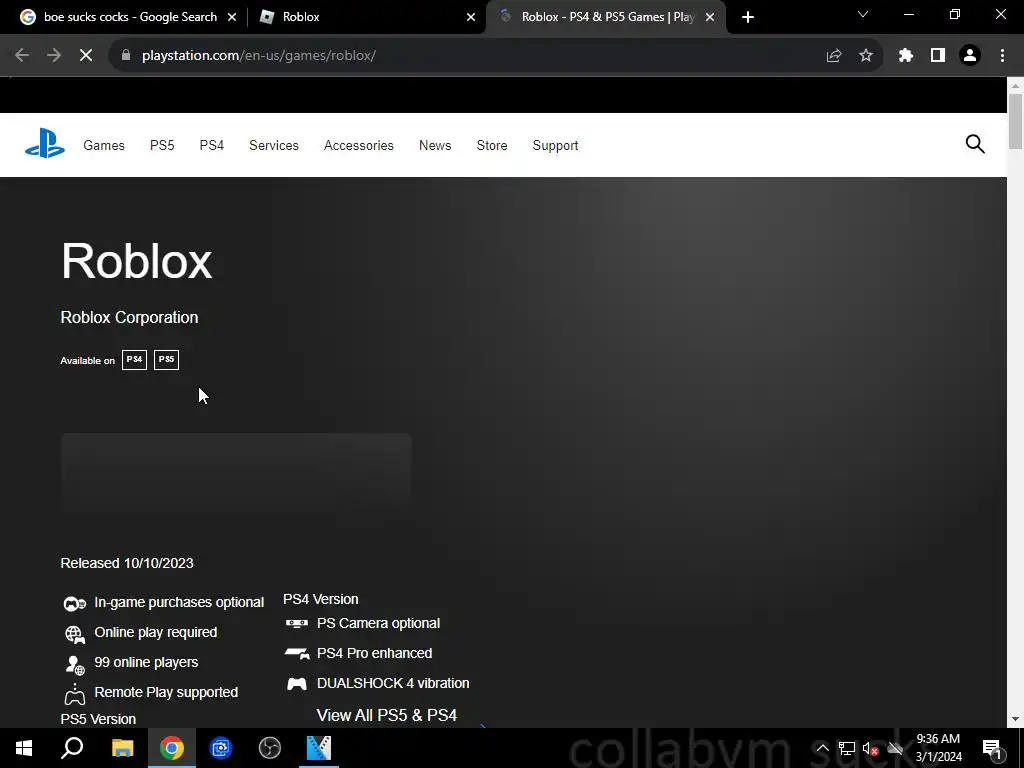The height and width of the screenshot is (768, 1024).
Task: Click View All PS5 & PS4 link
Action: click(387, 715)
